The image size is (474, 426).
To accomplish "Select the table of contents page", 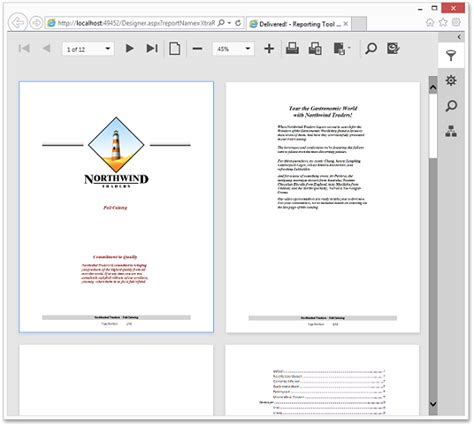I will (322, 380).
